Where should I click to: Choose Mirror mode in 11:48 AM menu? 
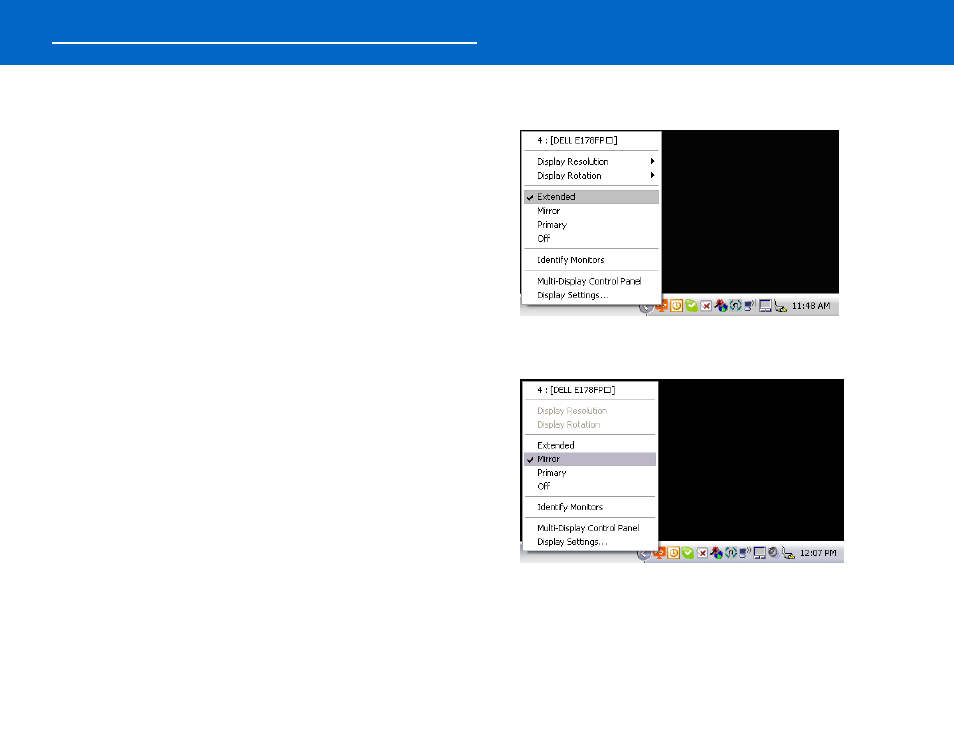pos(591,211)
